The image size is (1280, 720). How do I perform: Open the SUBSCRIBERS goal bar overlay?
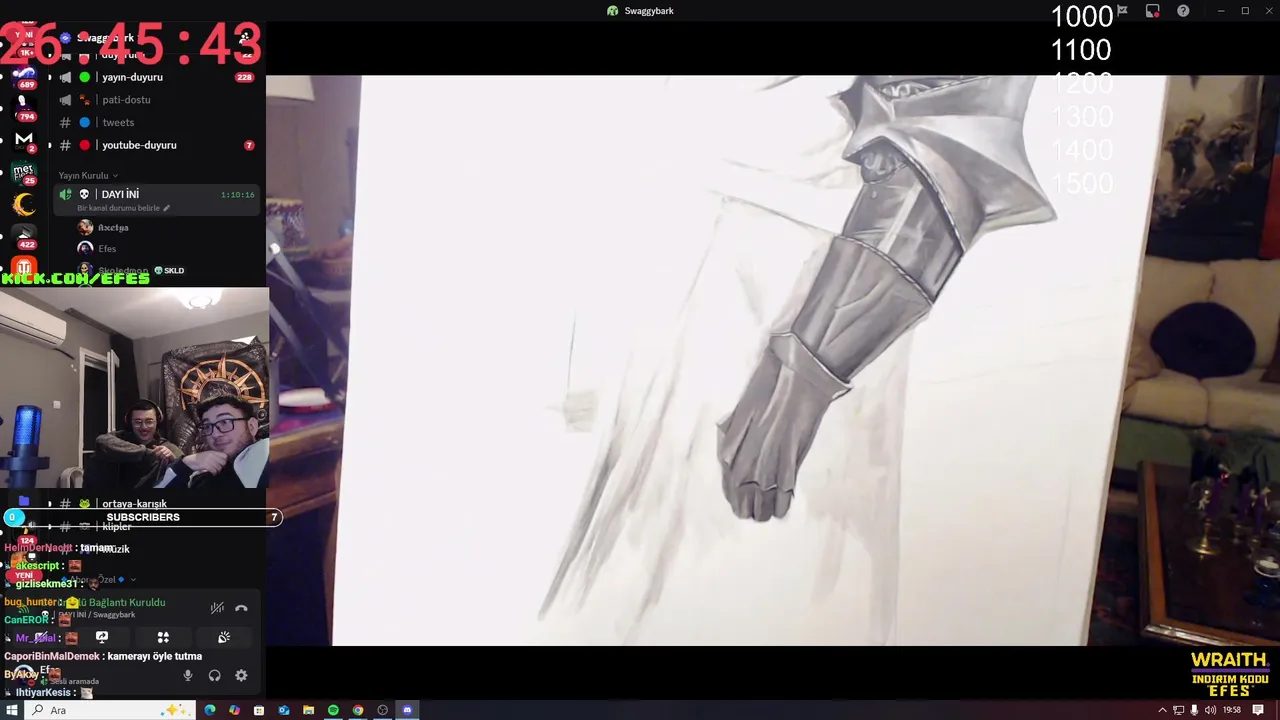(x=143, y=517)
